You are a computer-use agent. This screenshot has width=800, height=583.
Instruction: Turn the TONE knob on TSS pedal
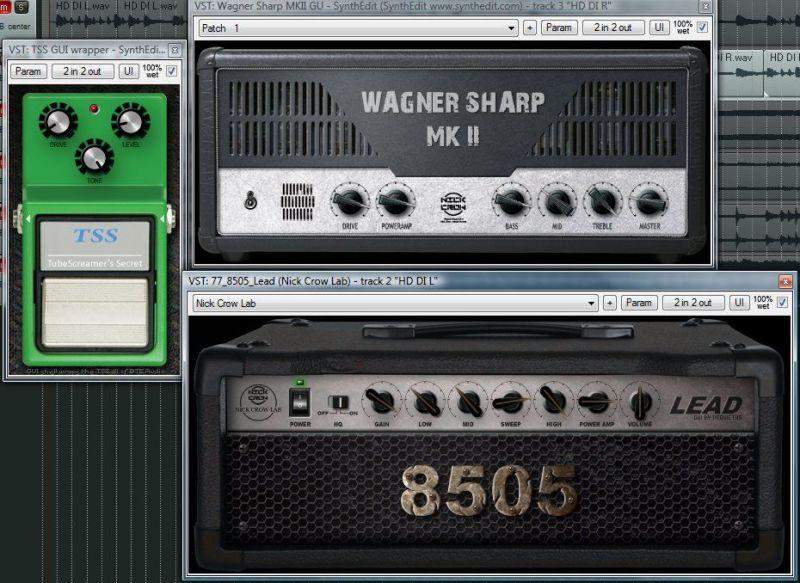(x=94, y=157)
